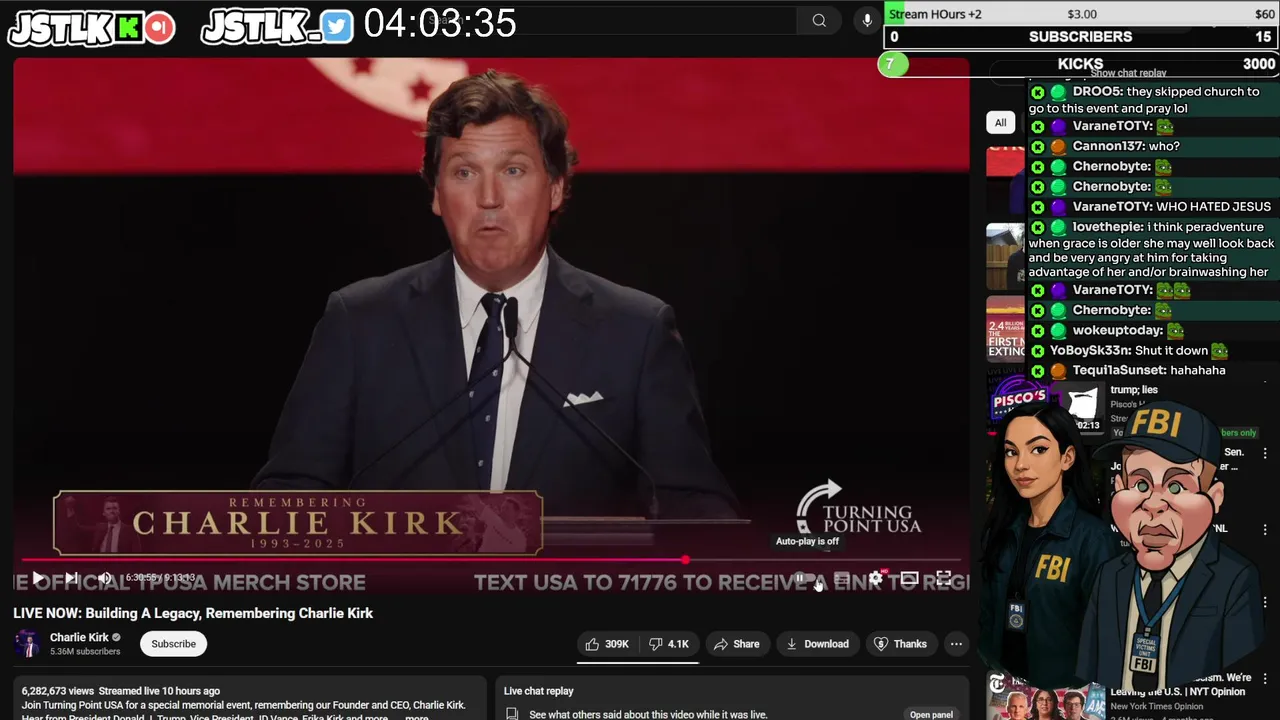Click the Streamed live 10 hours ago text
1280x720 pixels.
point(159,691)
